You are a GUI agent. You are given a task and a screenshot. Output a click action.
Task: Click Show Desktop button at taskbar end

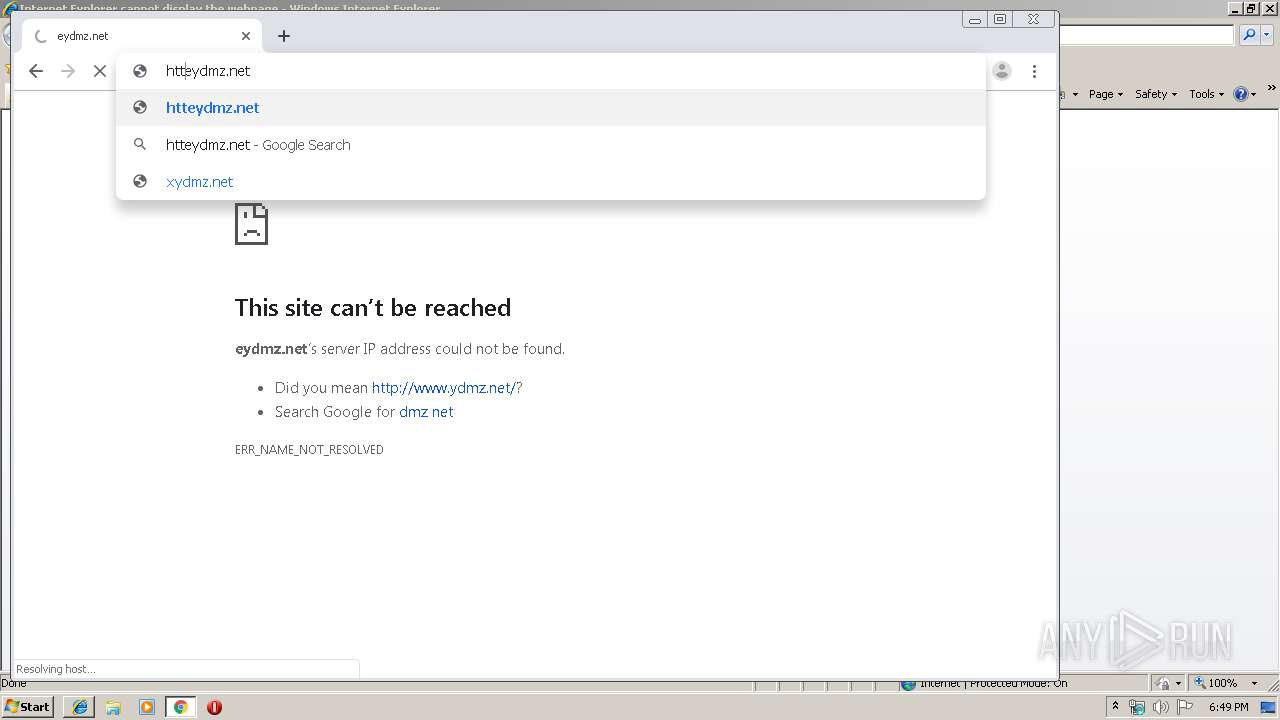click(x=1270, y=707)
